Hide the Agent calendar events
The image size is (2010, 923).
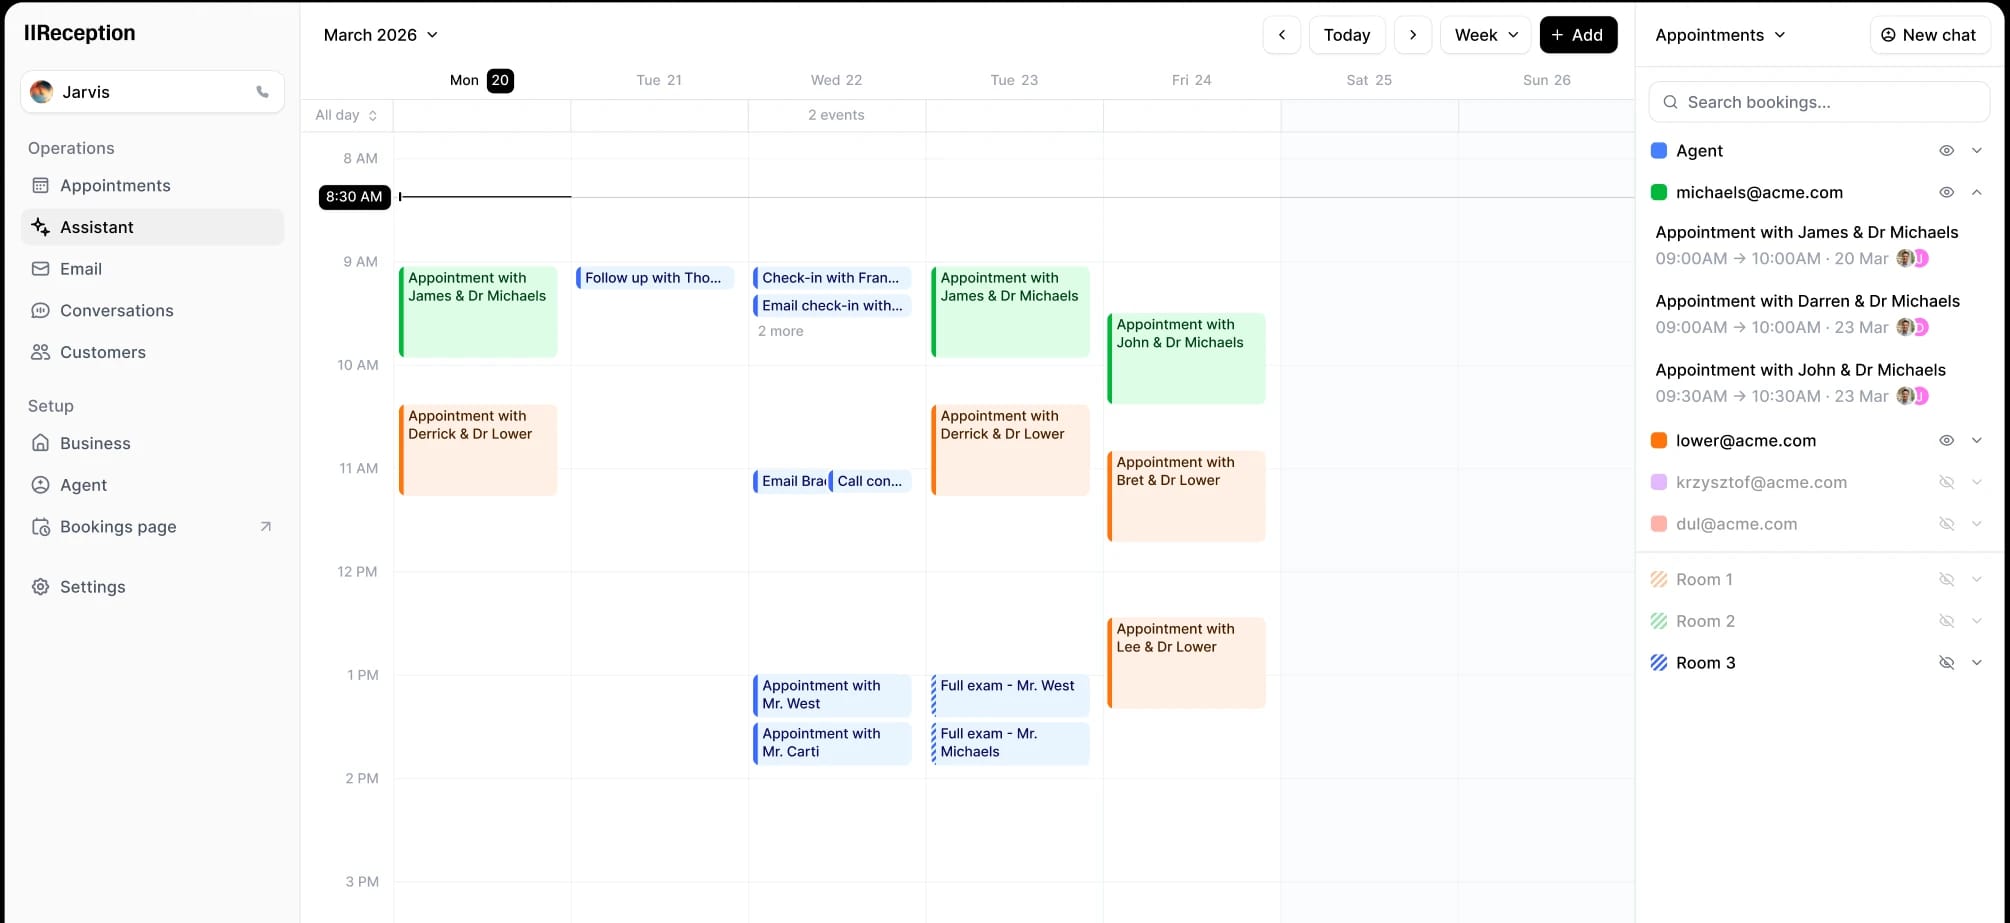click(x=1946, y=150)
